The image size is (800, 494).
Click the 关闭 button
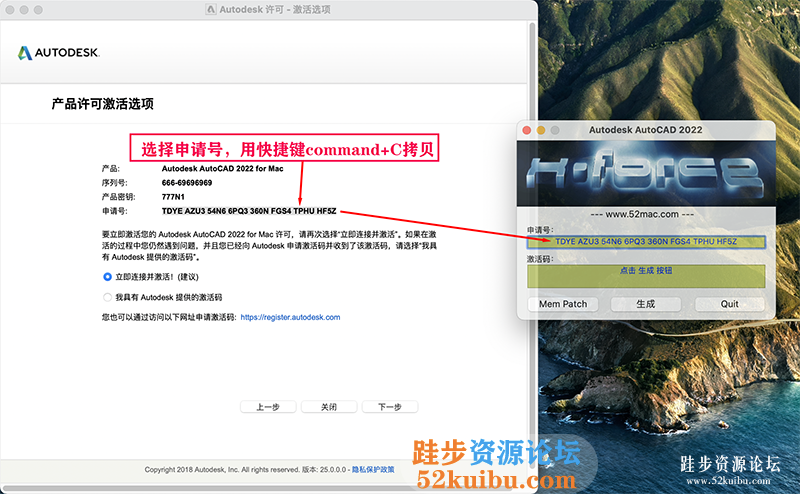(x=329, y=407)
